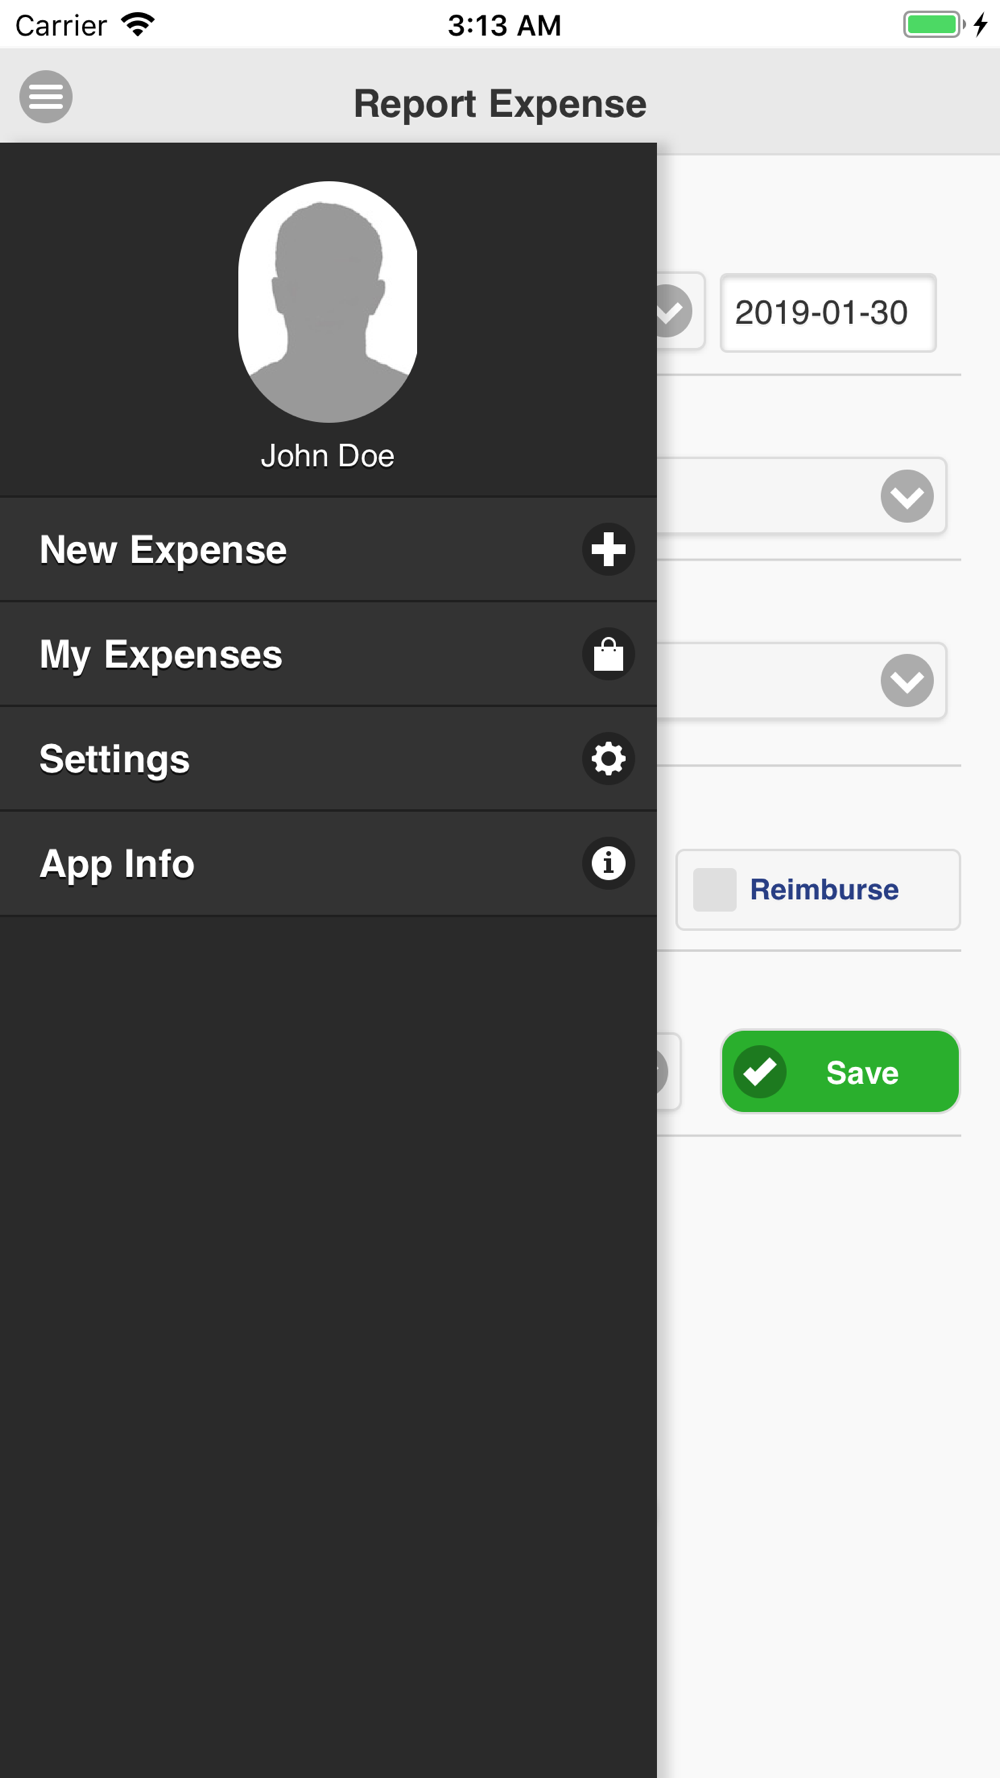
Task: Open Settings from the side menu
Action: pos(328,759)
